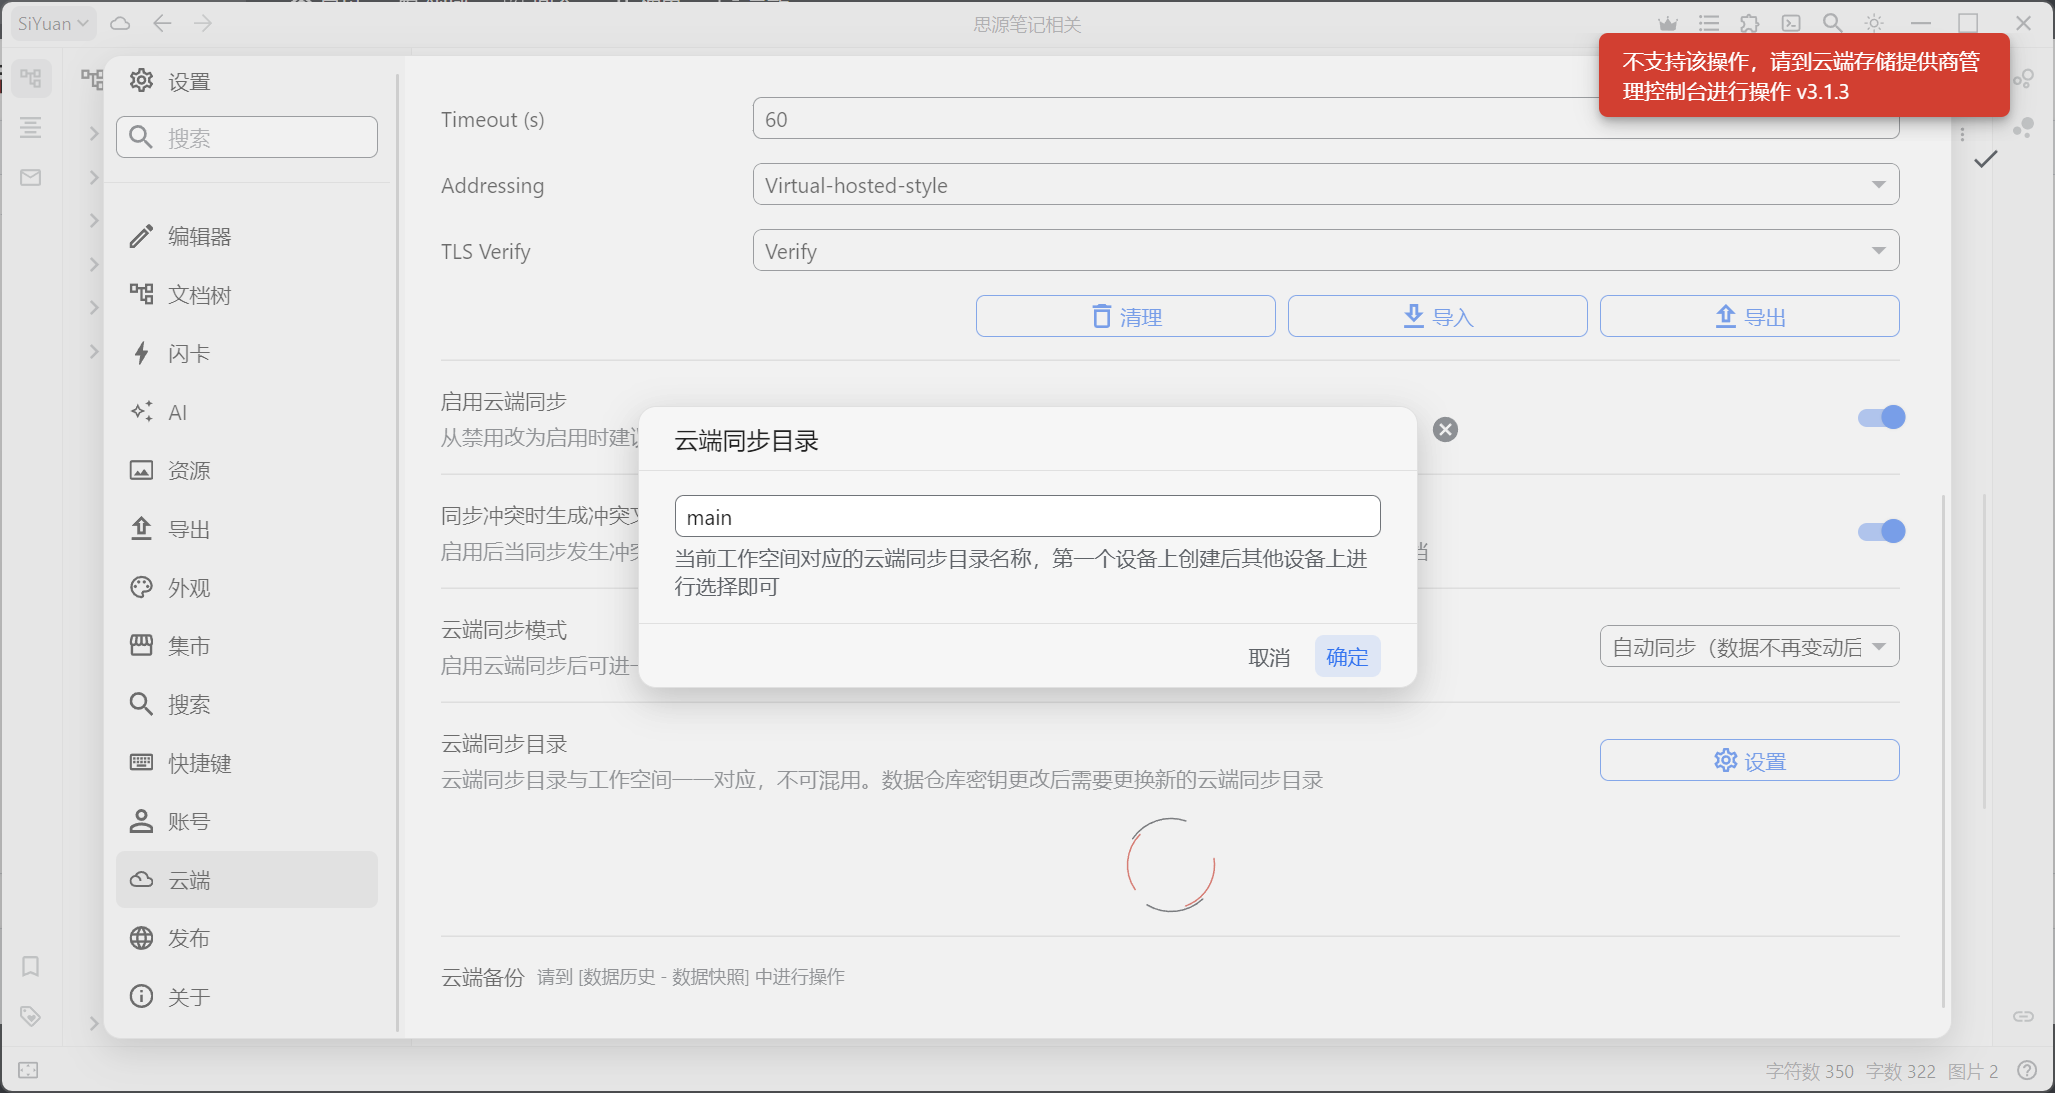Viewport: 2055px width, 1093px height.
Task: Open the Addressing dropdown
Action: point(1325,185)
